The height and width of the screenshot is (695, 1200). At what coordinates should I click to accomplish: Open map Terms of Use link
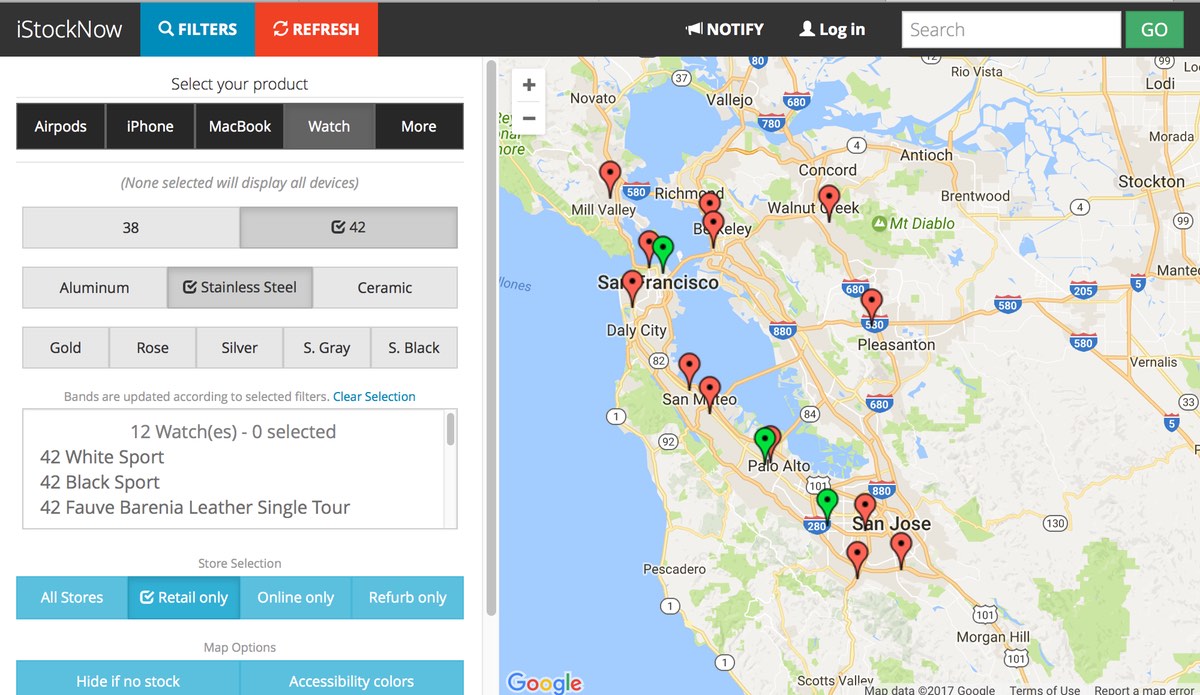tap(1044, 690)
